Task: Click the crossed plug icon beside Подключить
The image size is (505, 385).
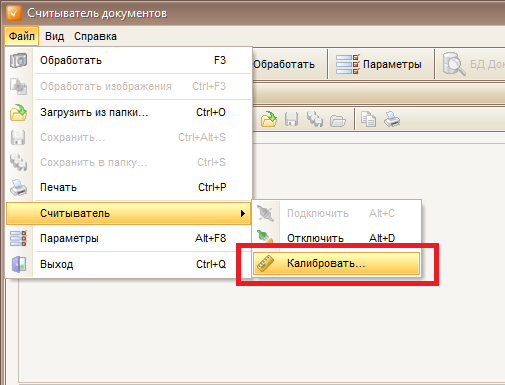Action: point(265,213)
